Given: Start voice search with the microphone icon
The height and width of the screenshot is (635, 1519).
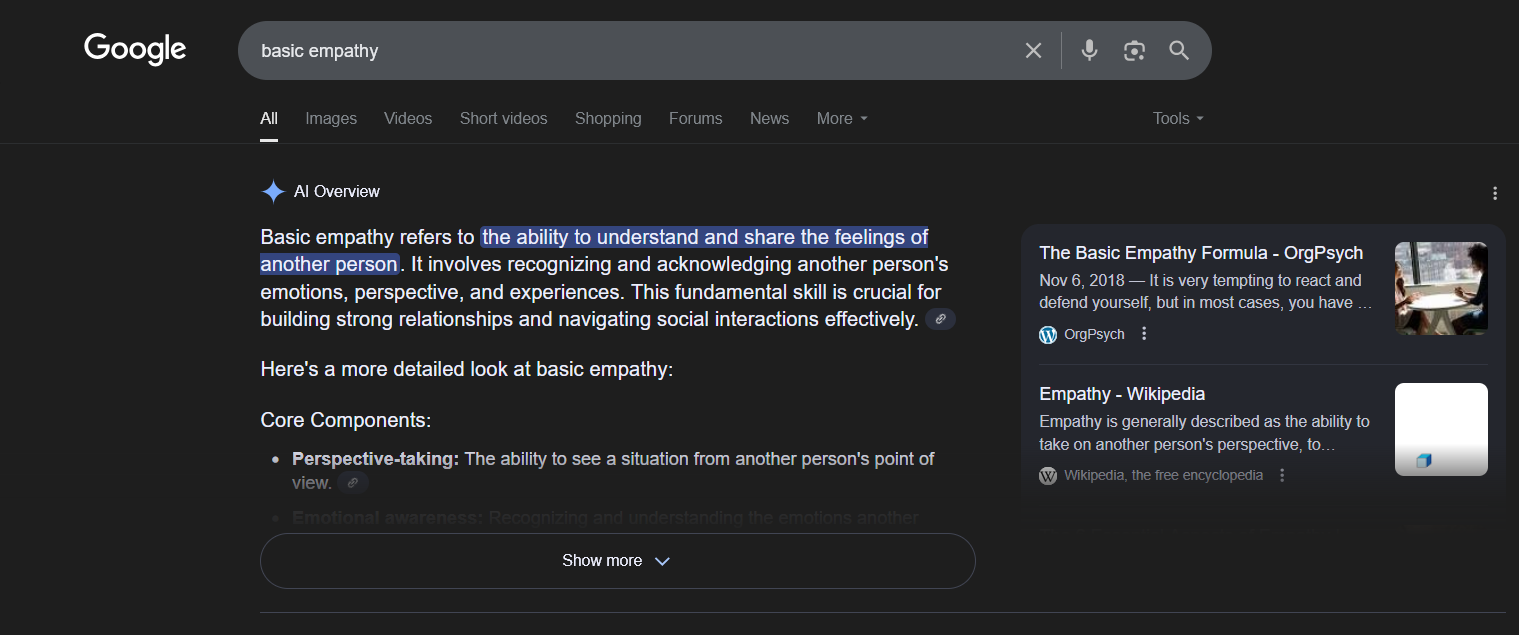Looking at the screenshot, I should tap(1089, 50).
